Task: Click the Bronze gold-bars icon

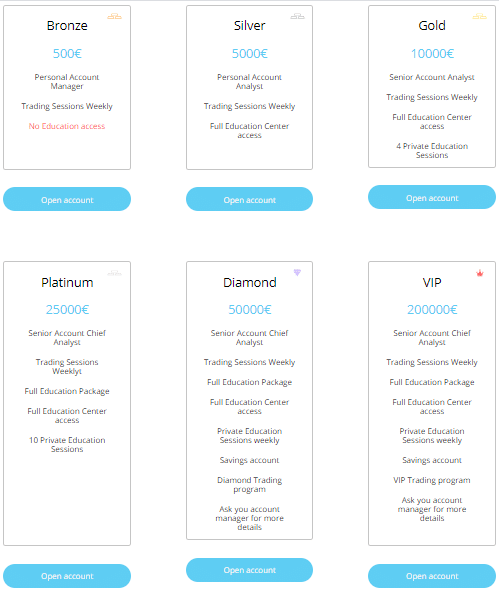Action: [x=114, y=16]
